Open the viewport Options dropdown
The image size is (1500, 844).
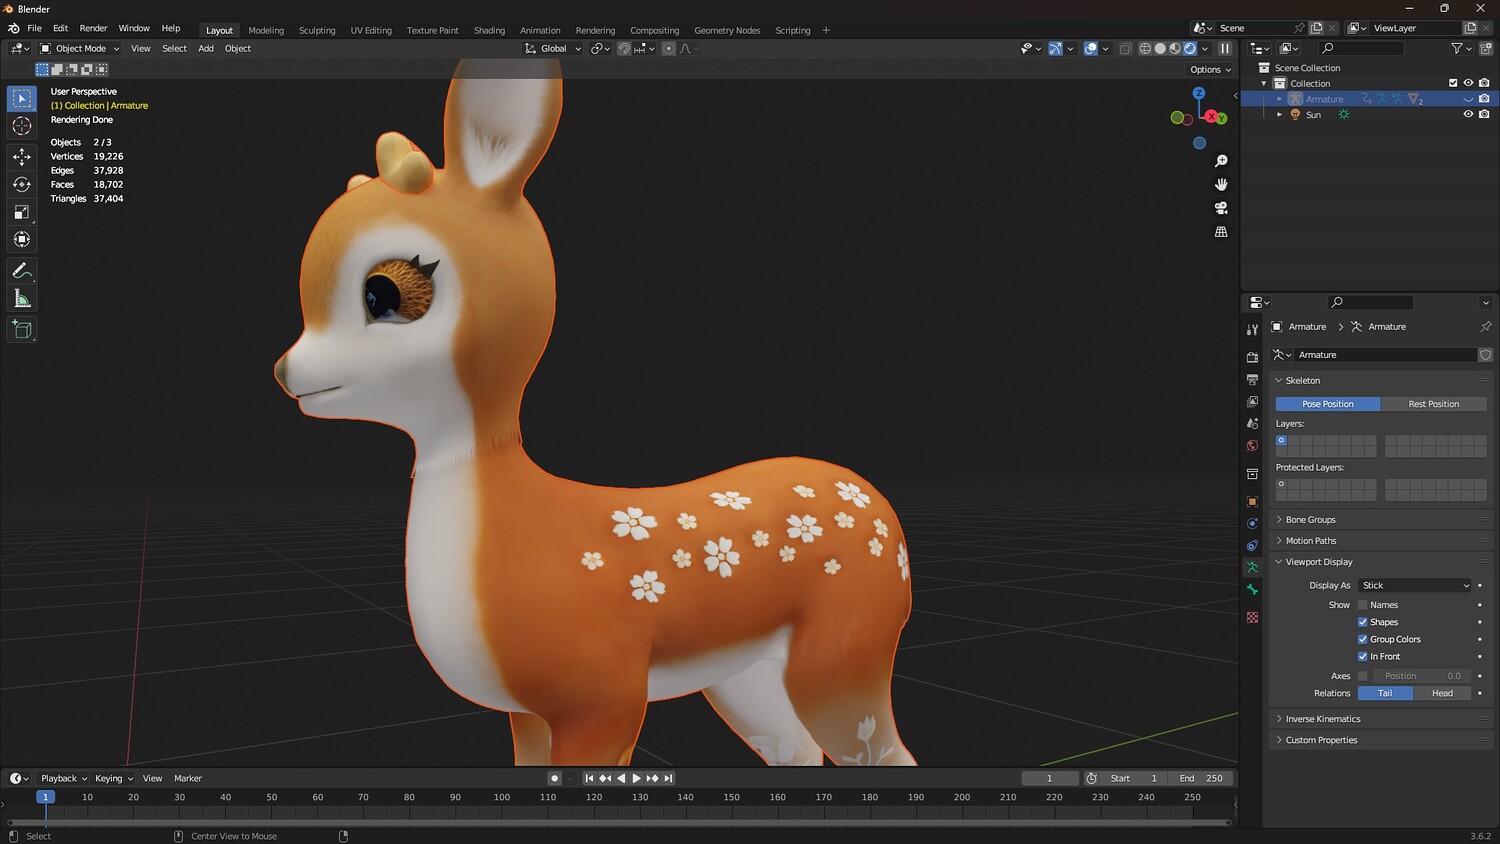pos(1210,70)
